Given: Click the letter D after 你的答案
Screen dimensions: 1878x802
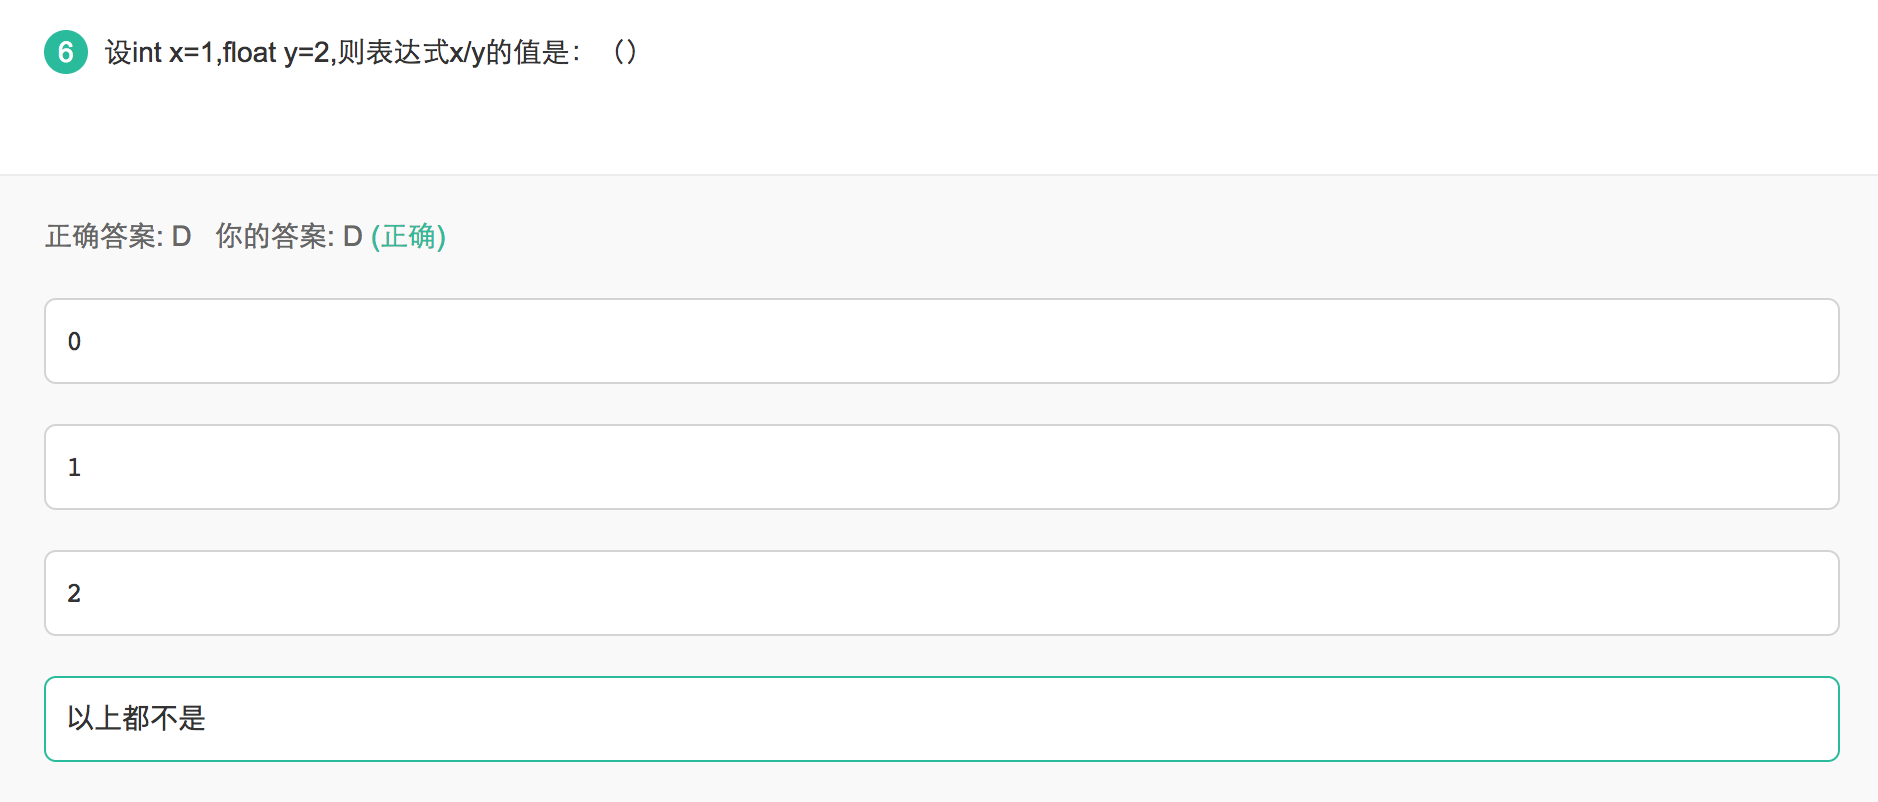Looking at the screenshot, I should pos(352,237).
